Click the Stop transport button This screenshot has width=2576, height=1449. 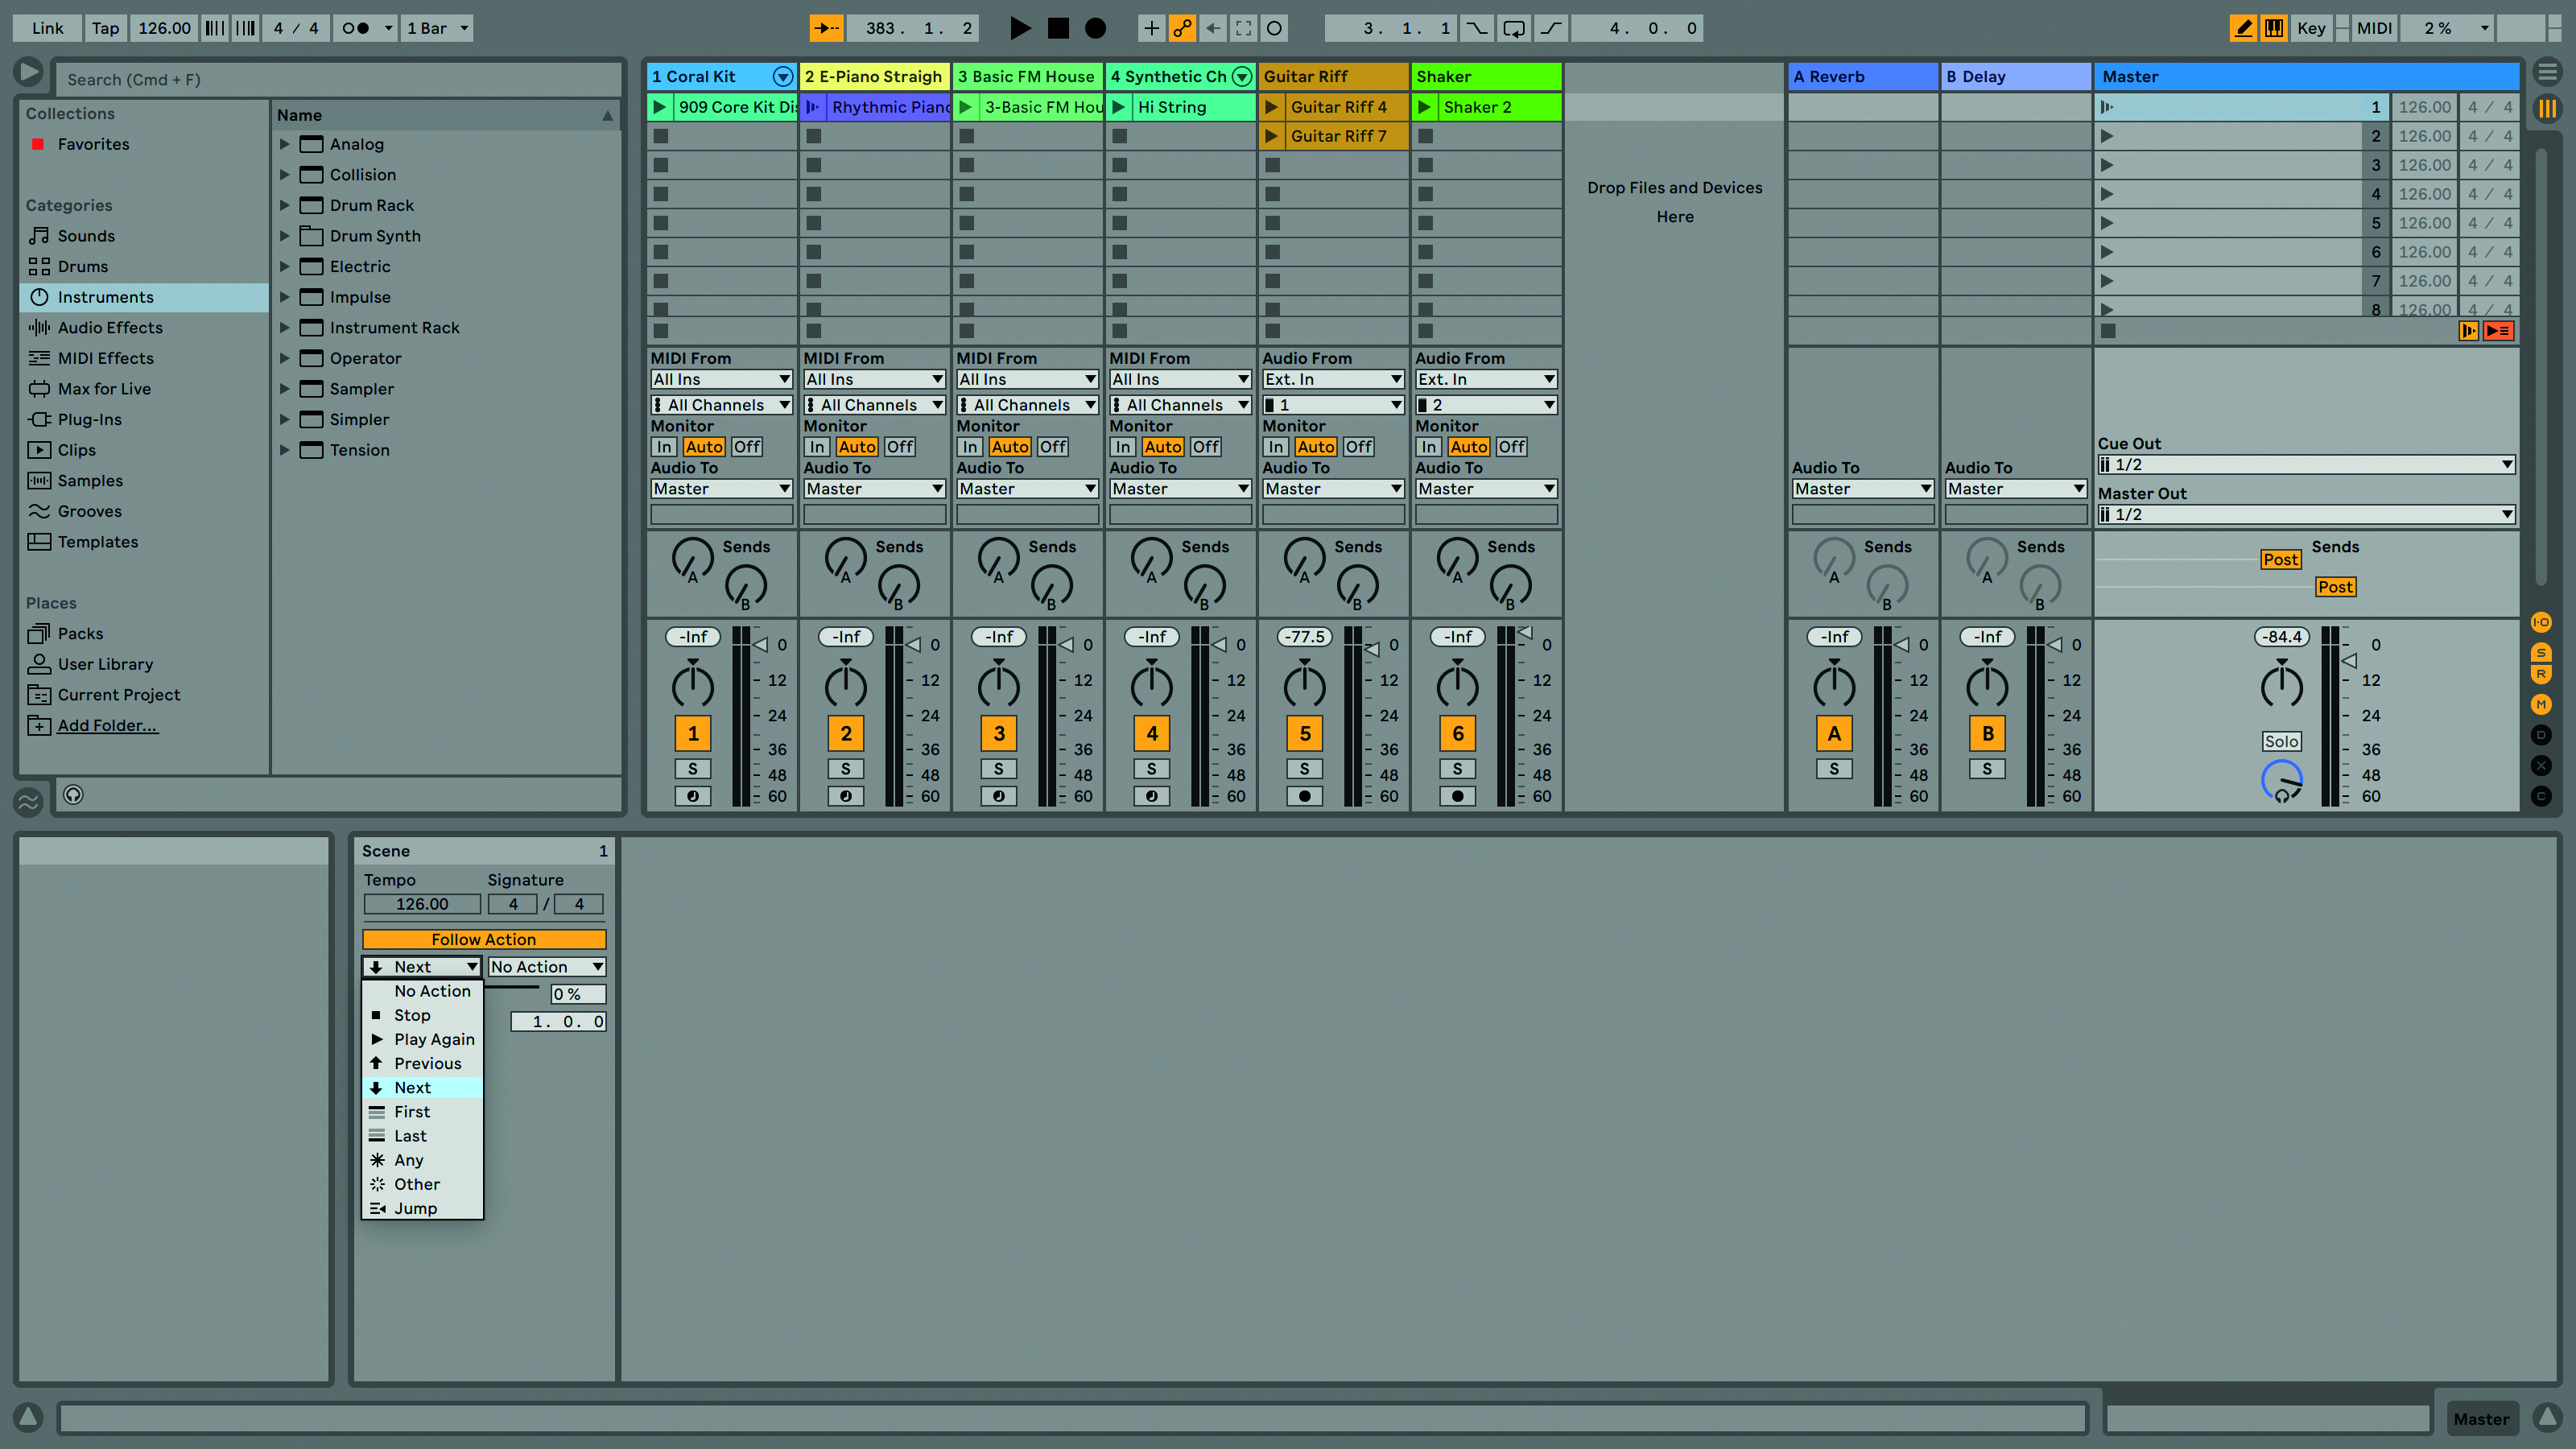point(1057,28)
